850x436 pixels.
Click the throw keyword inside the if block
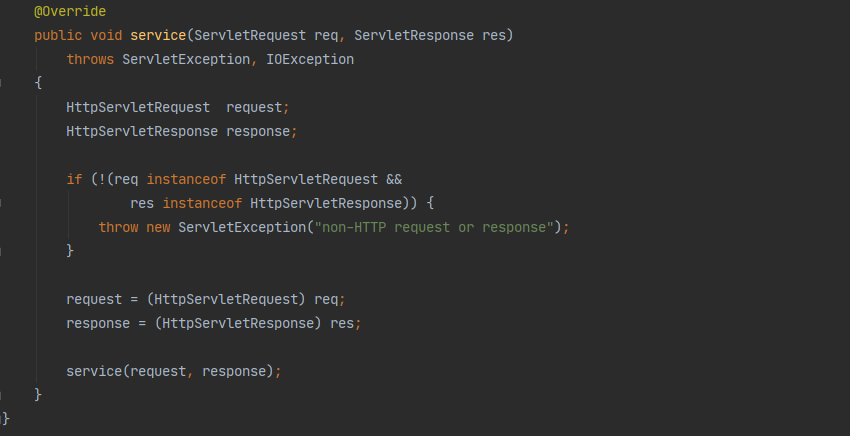click(x=118, y=227)
